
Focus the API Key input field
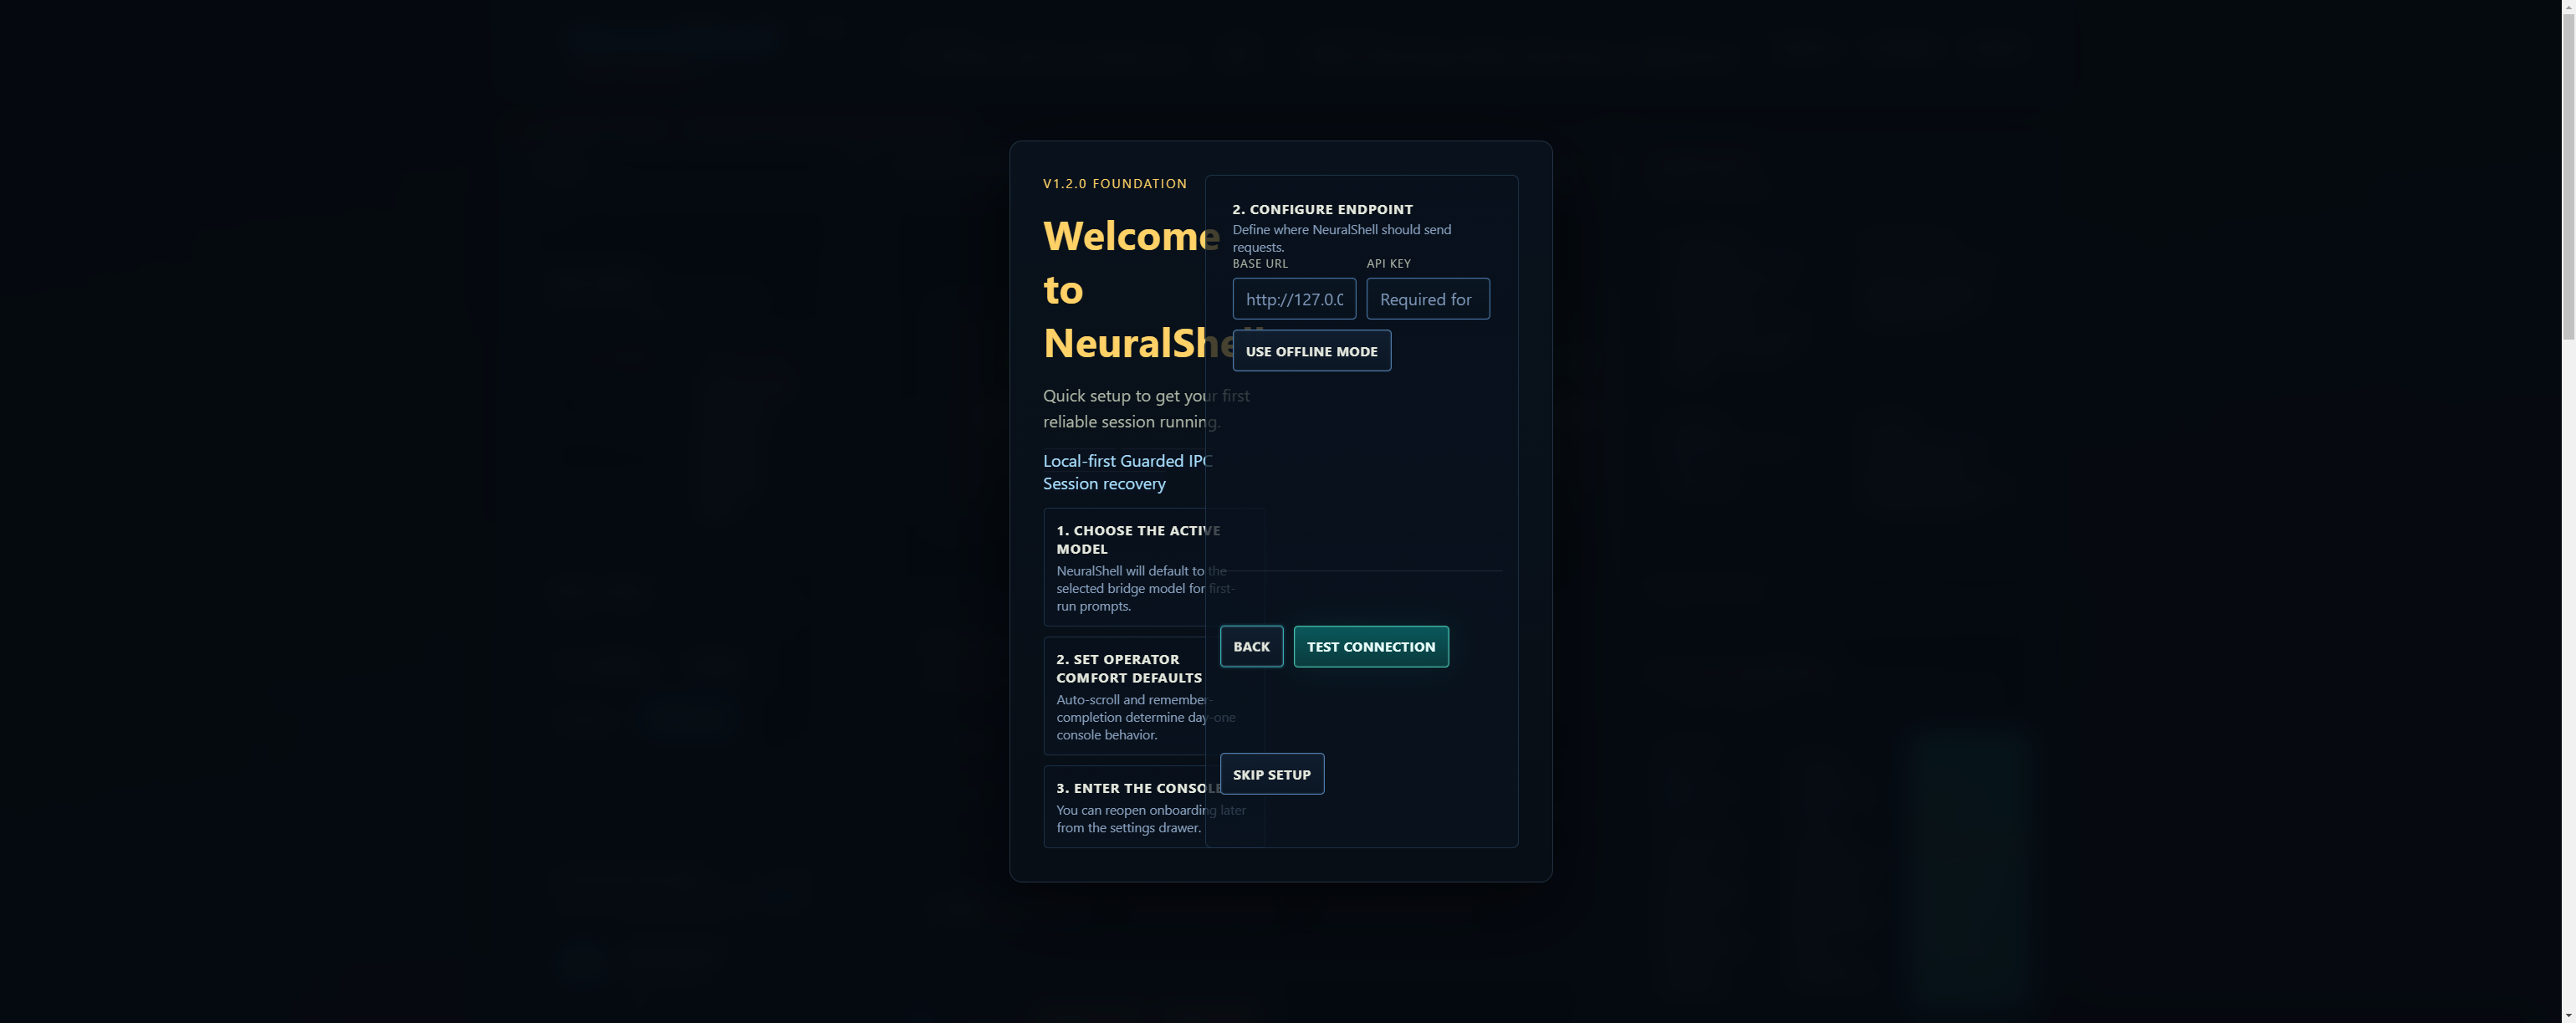coord(1428,299)
